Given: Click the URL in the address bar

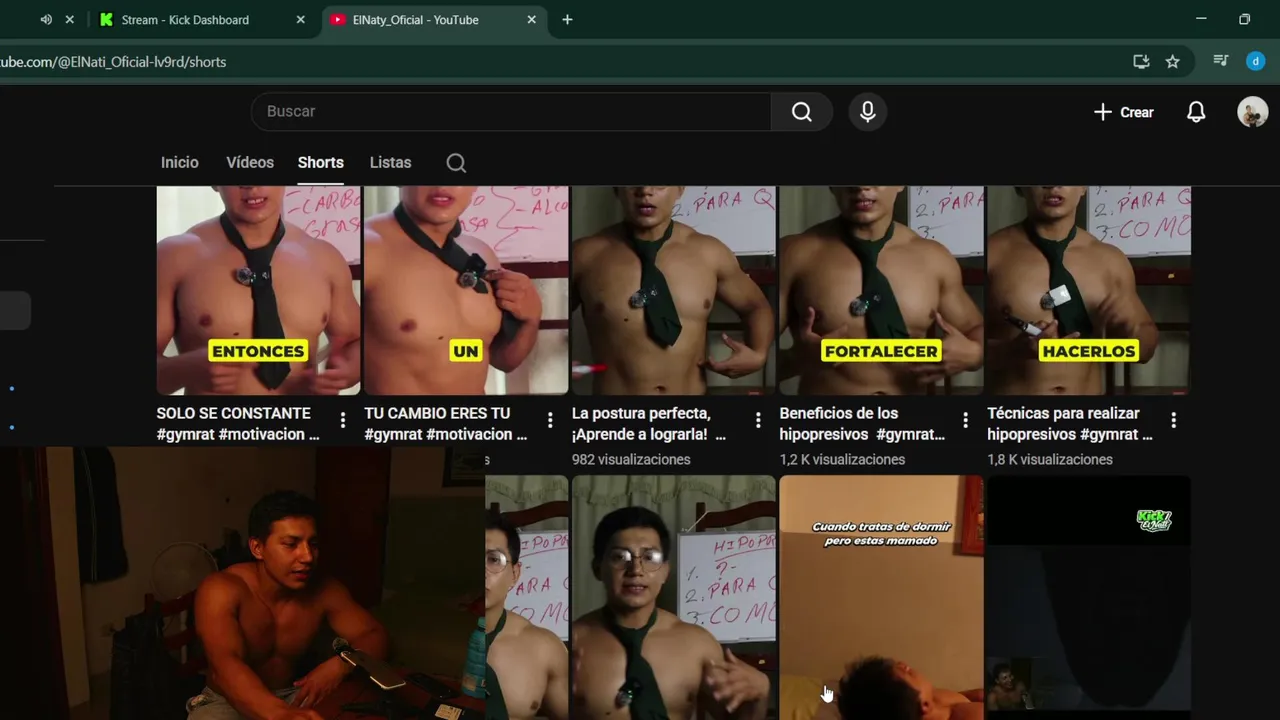Looking at the screenshot, I should pyautogui.click(x=113, y=62).
